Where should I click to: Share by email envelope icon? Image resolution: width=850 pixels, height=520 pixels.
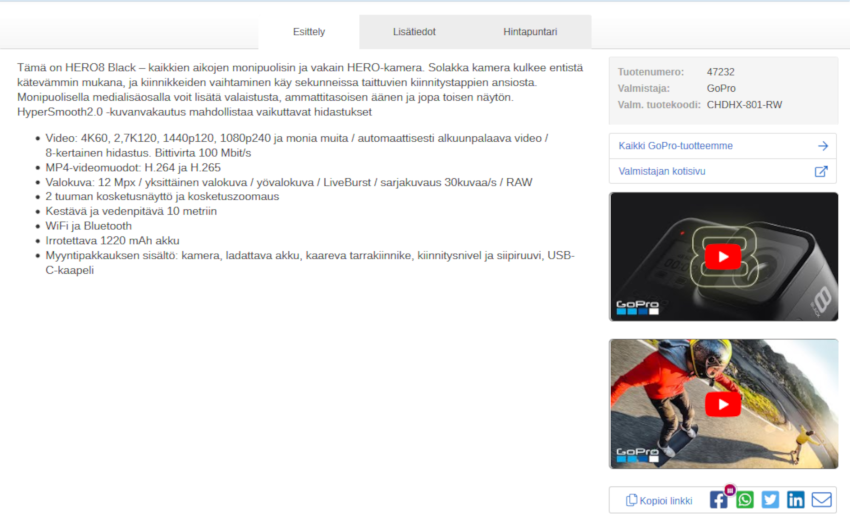(x=822, y=499)
